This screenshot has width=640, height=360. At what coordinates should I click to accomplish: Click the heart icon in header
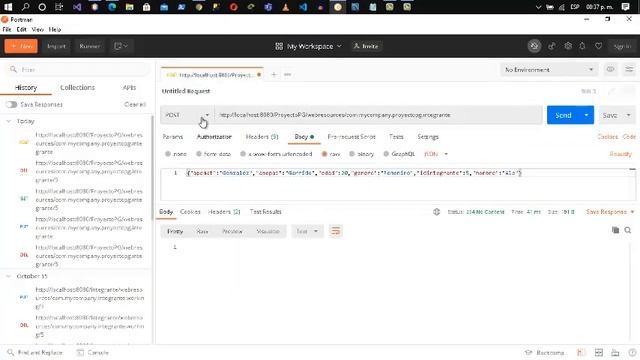click(x=598, y=46)
